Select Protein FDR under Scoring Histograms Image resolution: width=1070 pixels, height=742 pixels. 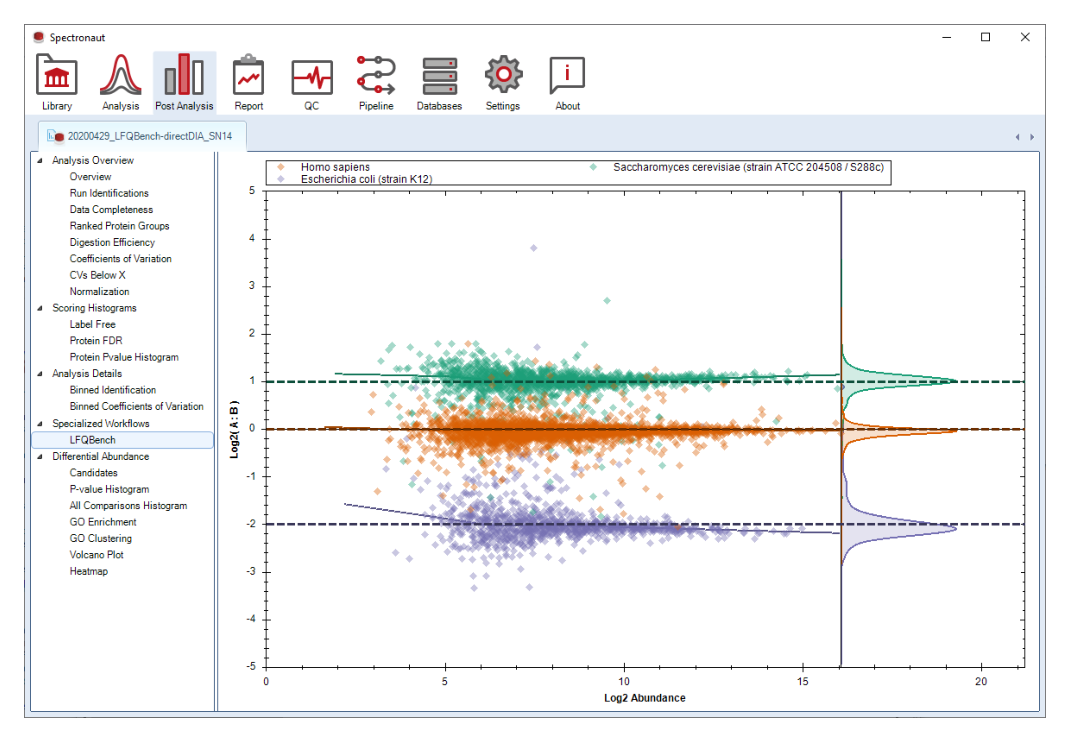[96, 340]
